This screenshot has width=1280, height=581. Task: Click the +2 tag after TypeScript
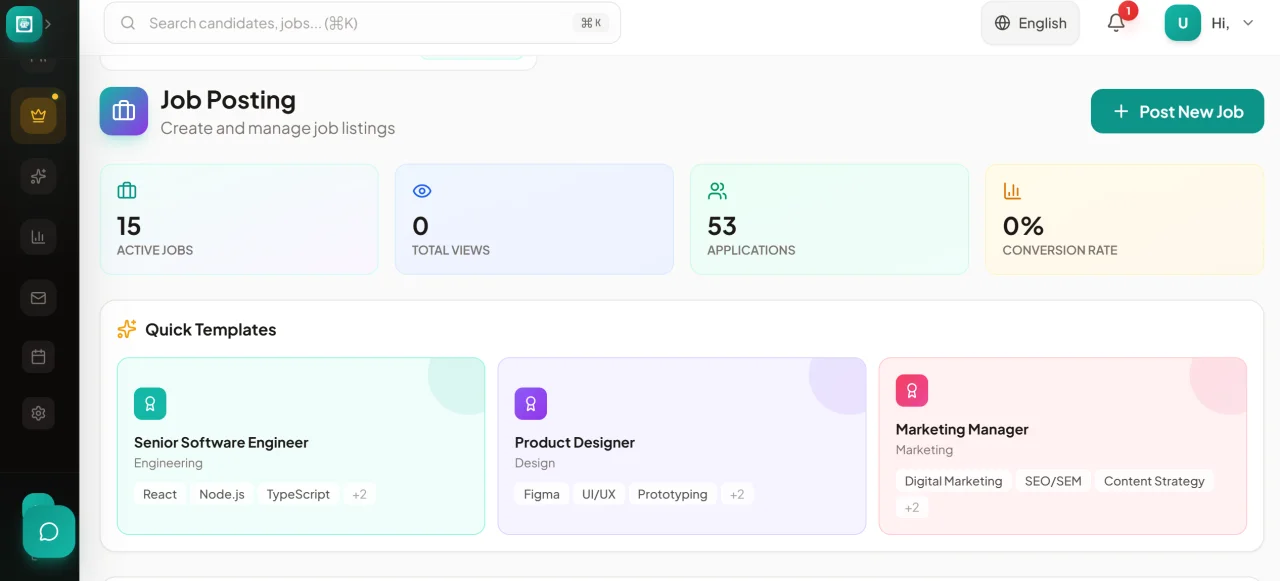(x=359, y=494)
